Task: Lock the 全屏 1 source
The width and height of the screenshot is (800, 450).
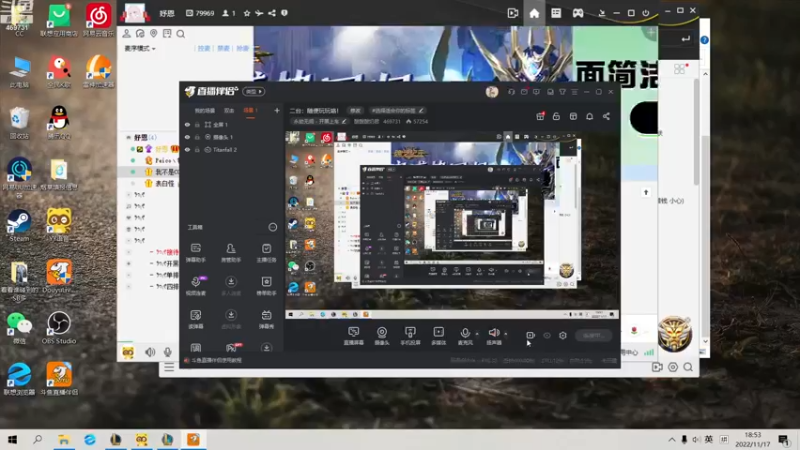Action: [197, 124]
